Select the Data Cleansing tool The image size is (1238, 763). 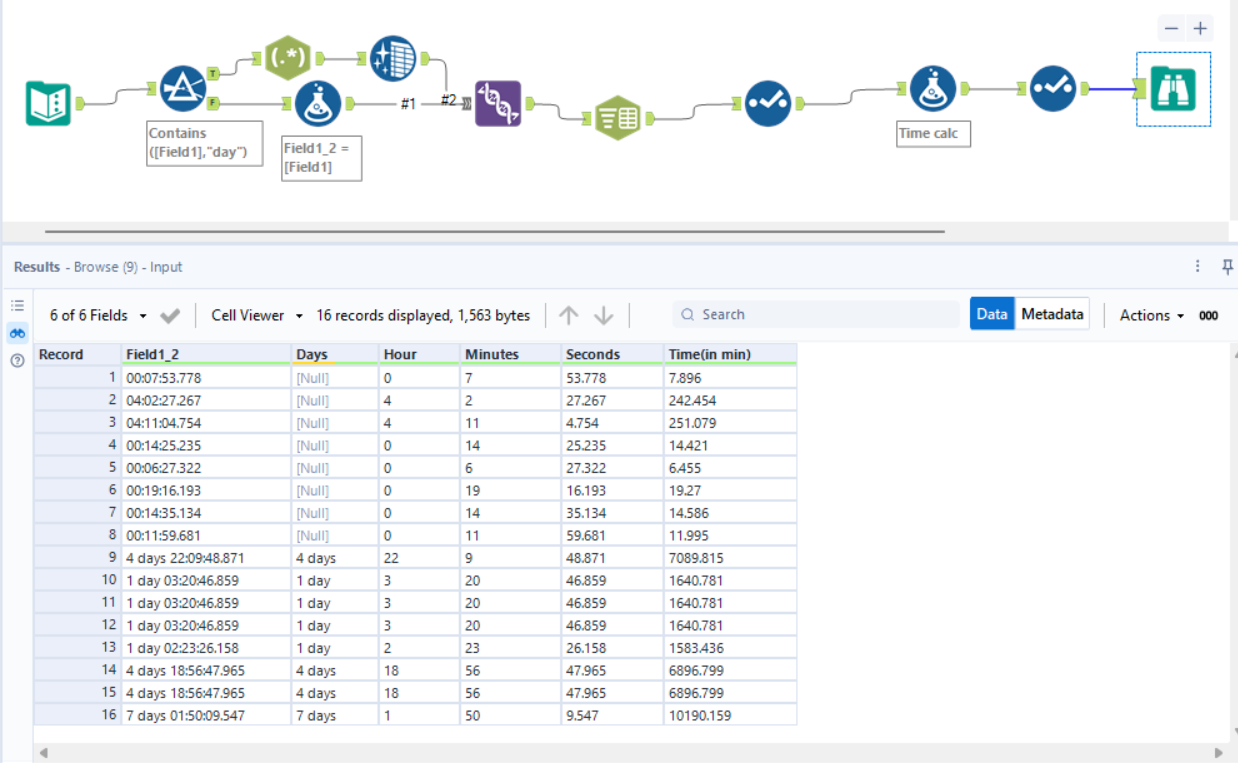click(x=393, y=59)
